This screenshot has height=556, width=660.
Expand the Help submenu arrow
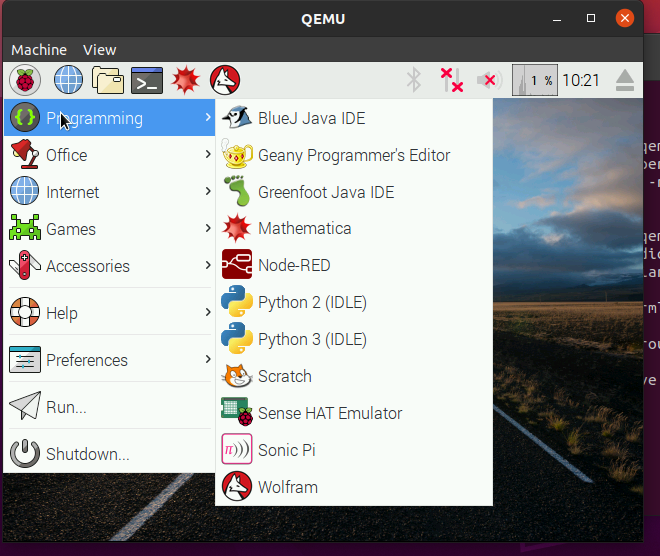(208, 312)
